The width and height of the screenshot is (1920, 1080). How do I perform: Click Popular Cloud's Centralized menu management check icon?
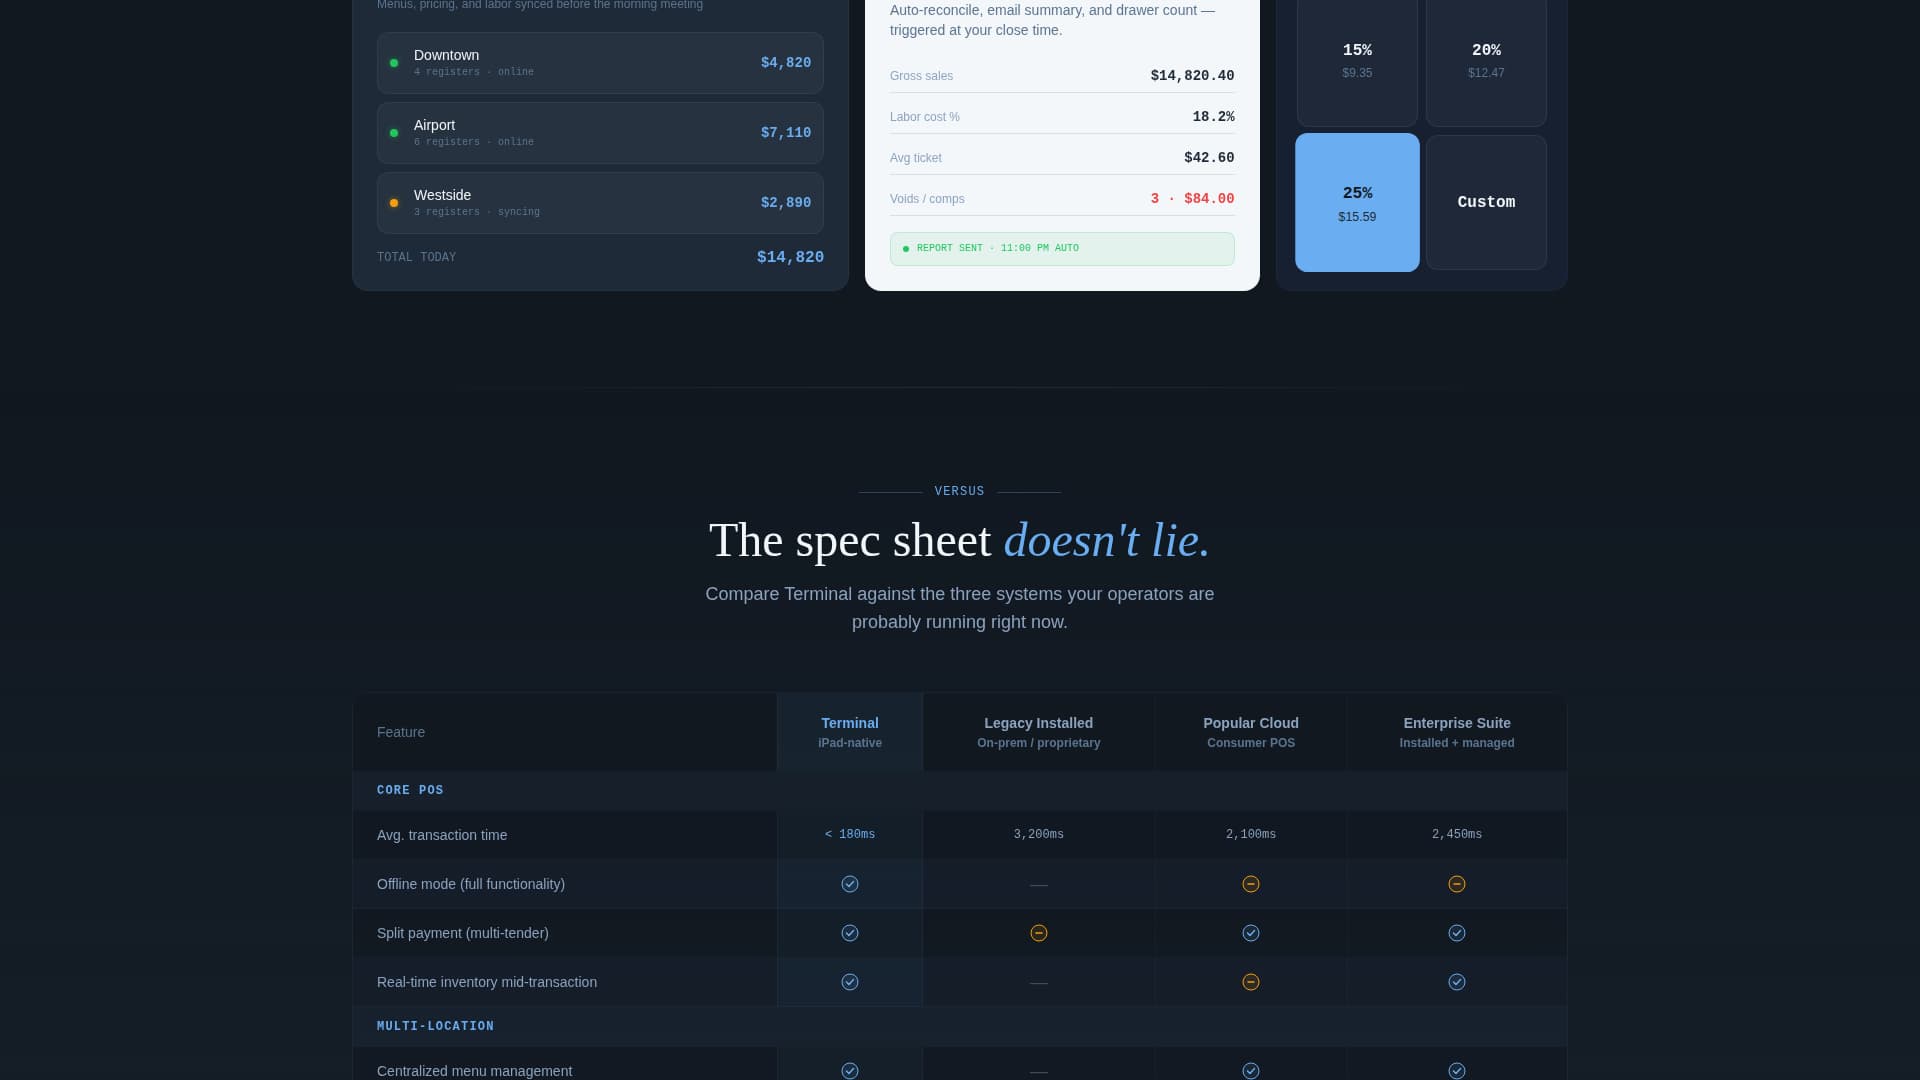(x=1251, y=1071)
